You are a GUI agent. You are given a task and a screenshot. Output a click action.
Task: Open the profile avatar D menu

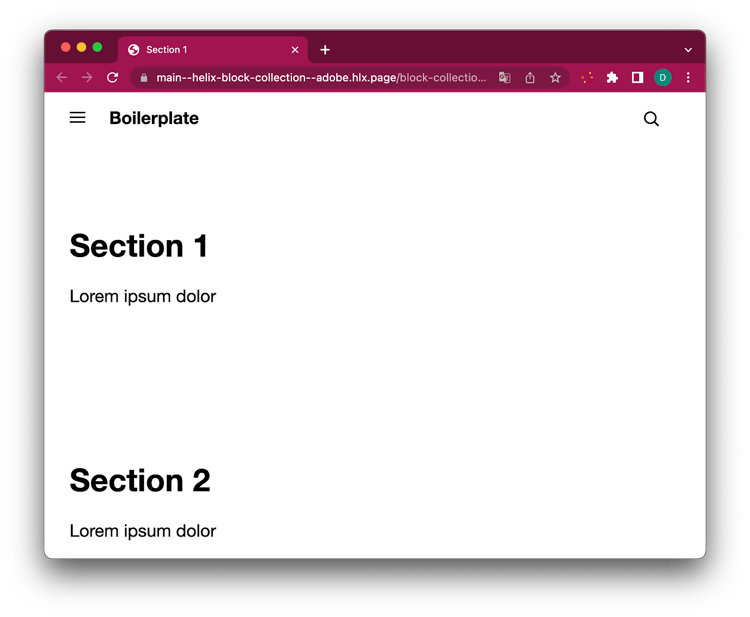(662, 77)
